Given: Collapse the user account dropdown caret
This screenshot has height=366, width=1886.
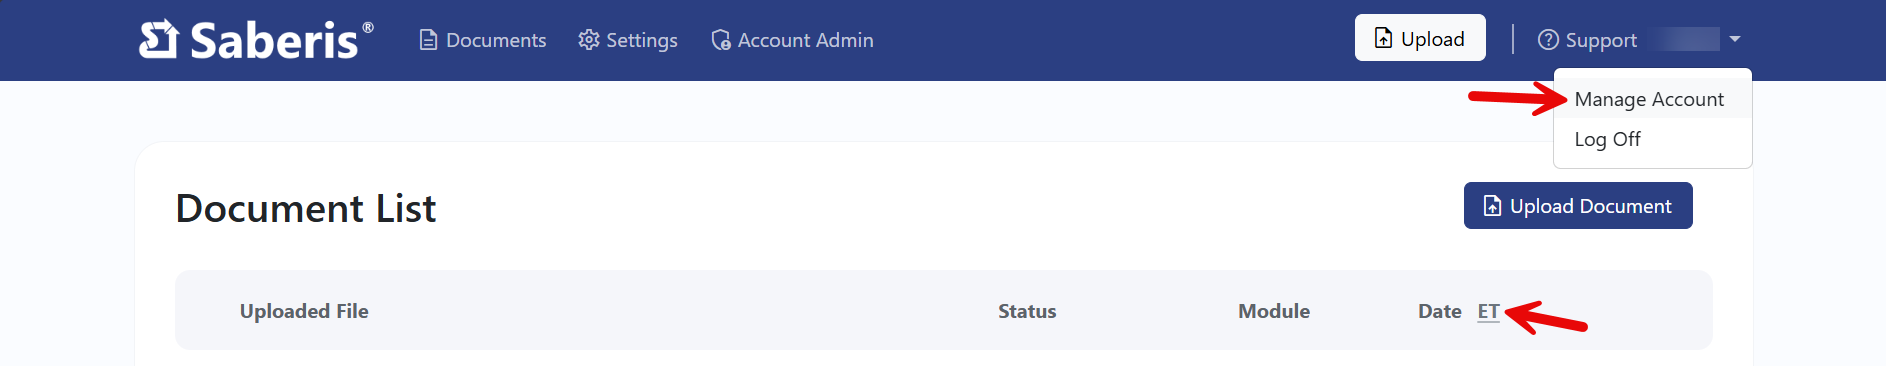Looking at the screenshot, I should point(1735,39).
